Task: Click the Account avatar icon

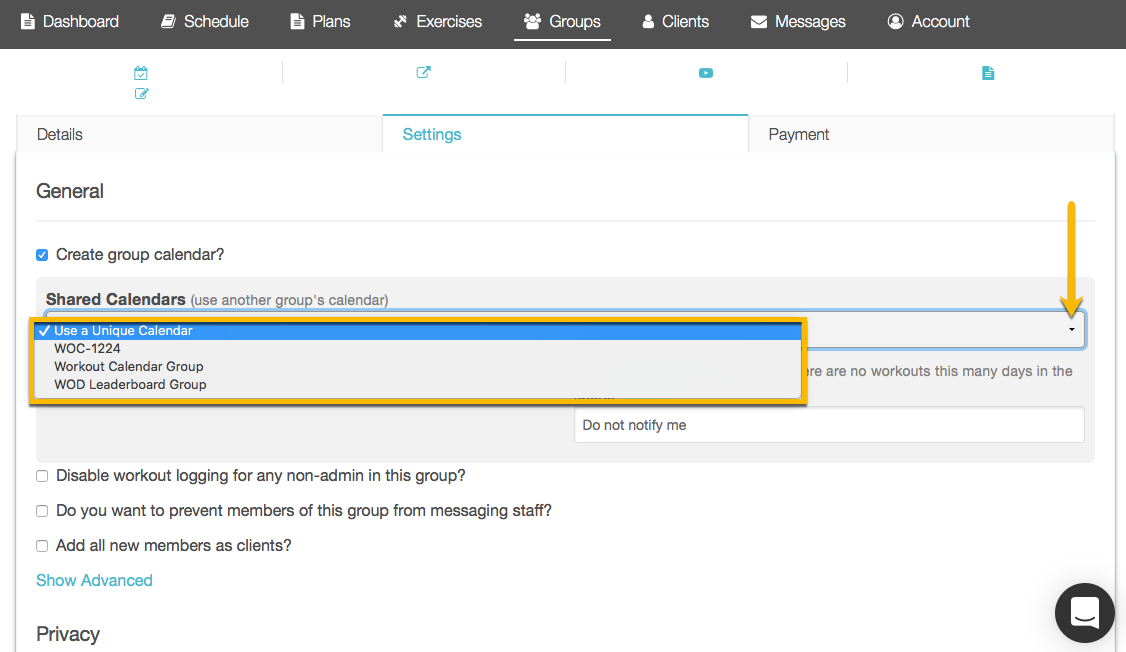Action: 895,22
